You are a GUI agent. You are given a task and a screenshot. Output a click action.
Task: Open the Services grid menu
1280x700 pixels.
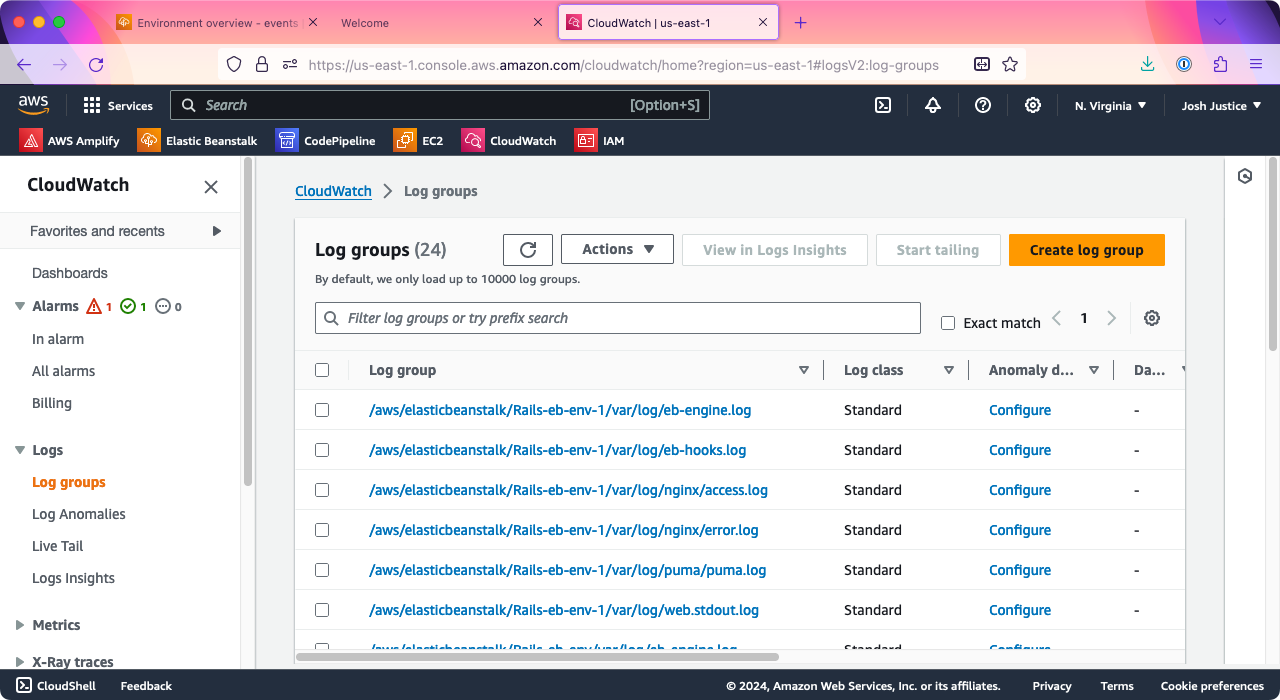click(x=118, y=105)
